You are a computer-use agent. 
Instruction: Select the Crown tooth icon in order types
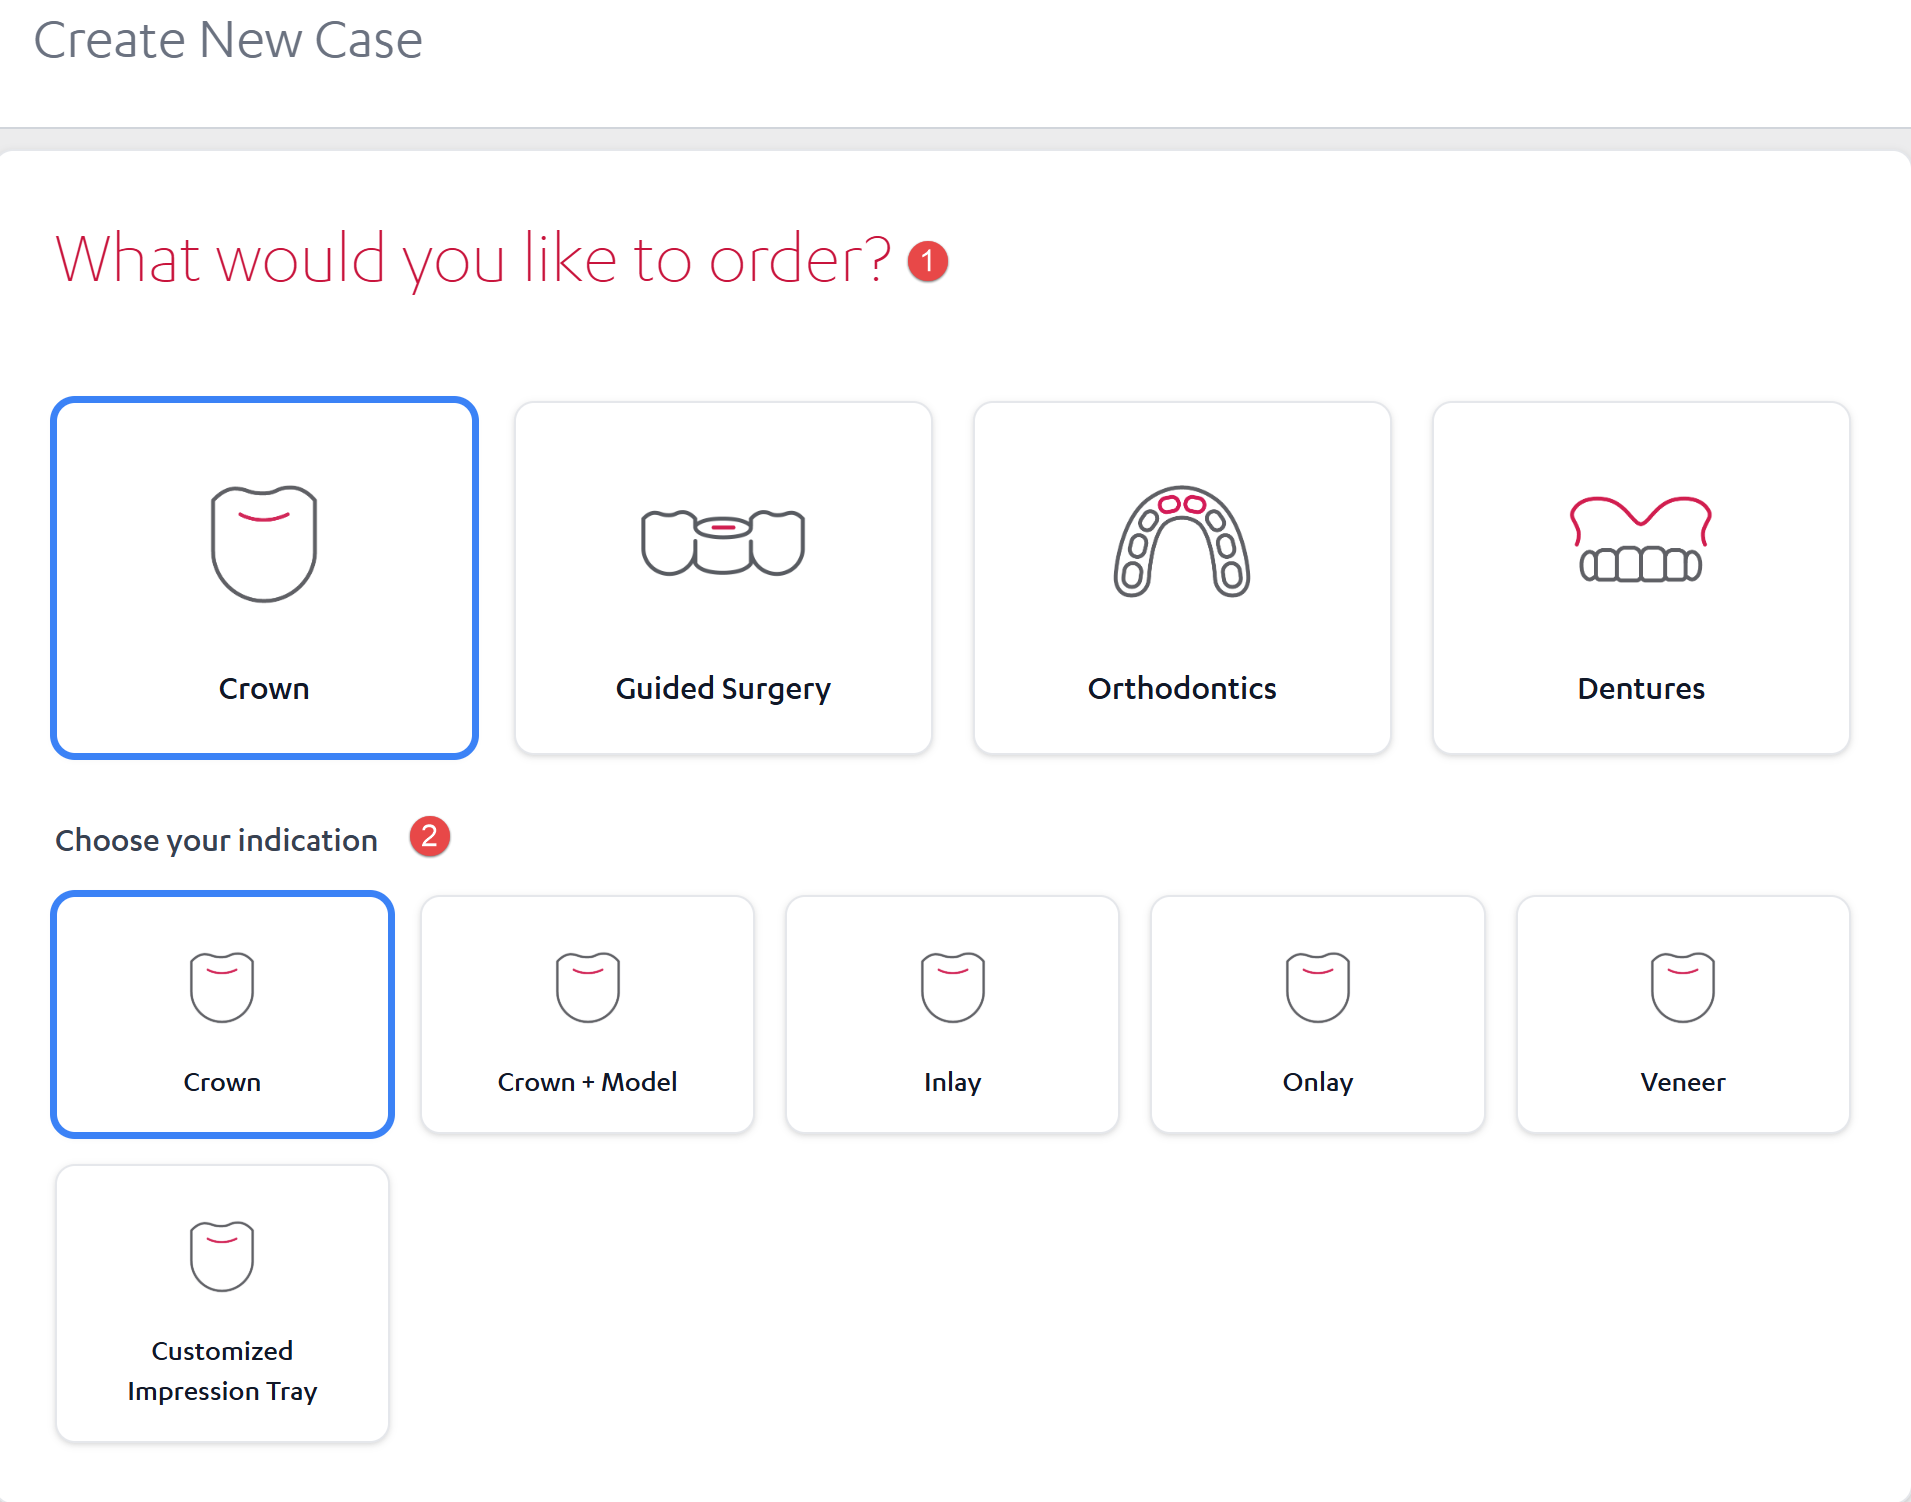click(264, 543)
